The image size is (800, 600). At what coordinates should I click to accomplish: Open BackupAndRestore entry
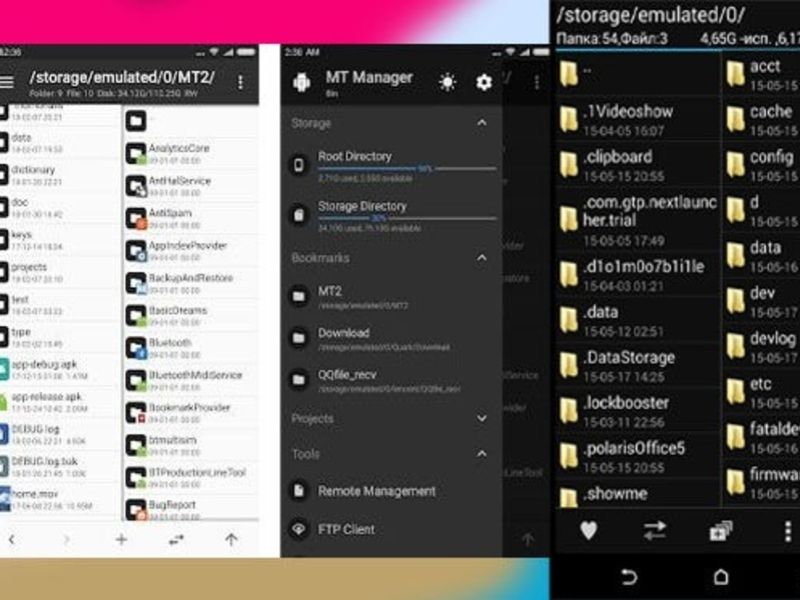(x=192, y=283)
